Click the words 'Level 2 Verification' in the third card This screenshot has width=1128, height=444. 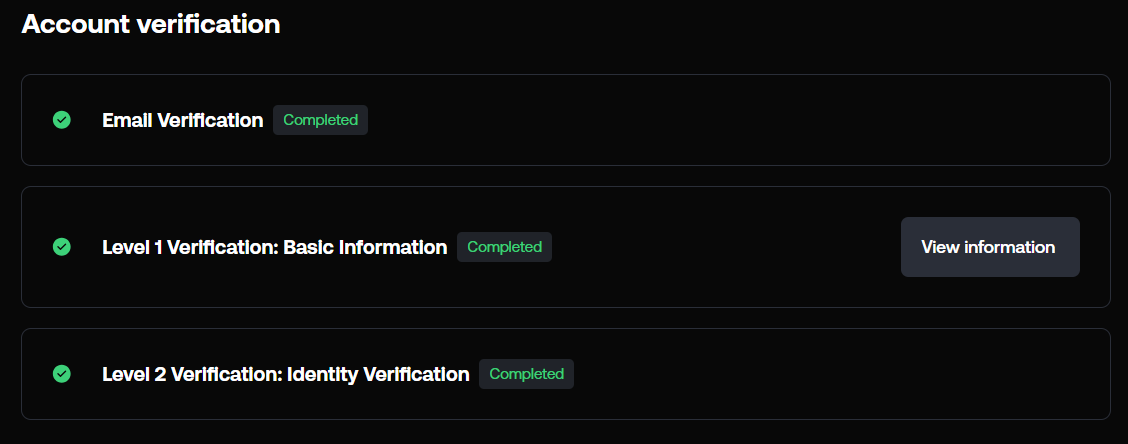[x=190, y=373]
